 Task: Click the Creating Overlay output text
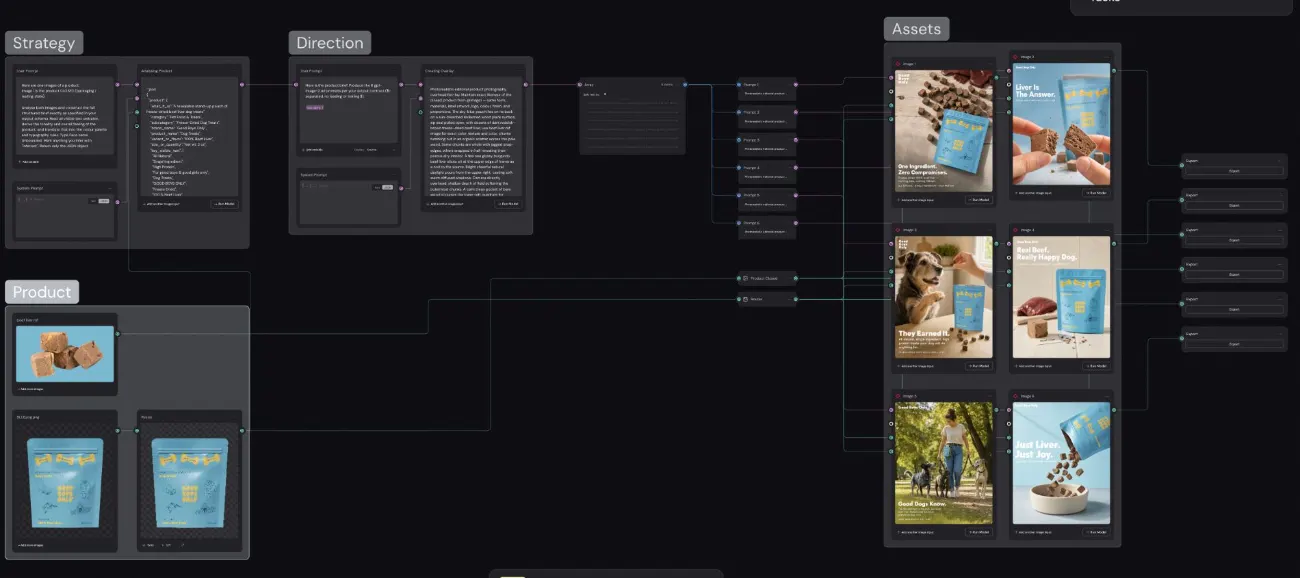pyautogui.click(x=473, y=136)
